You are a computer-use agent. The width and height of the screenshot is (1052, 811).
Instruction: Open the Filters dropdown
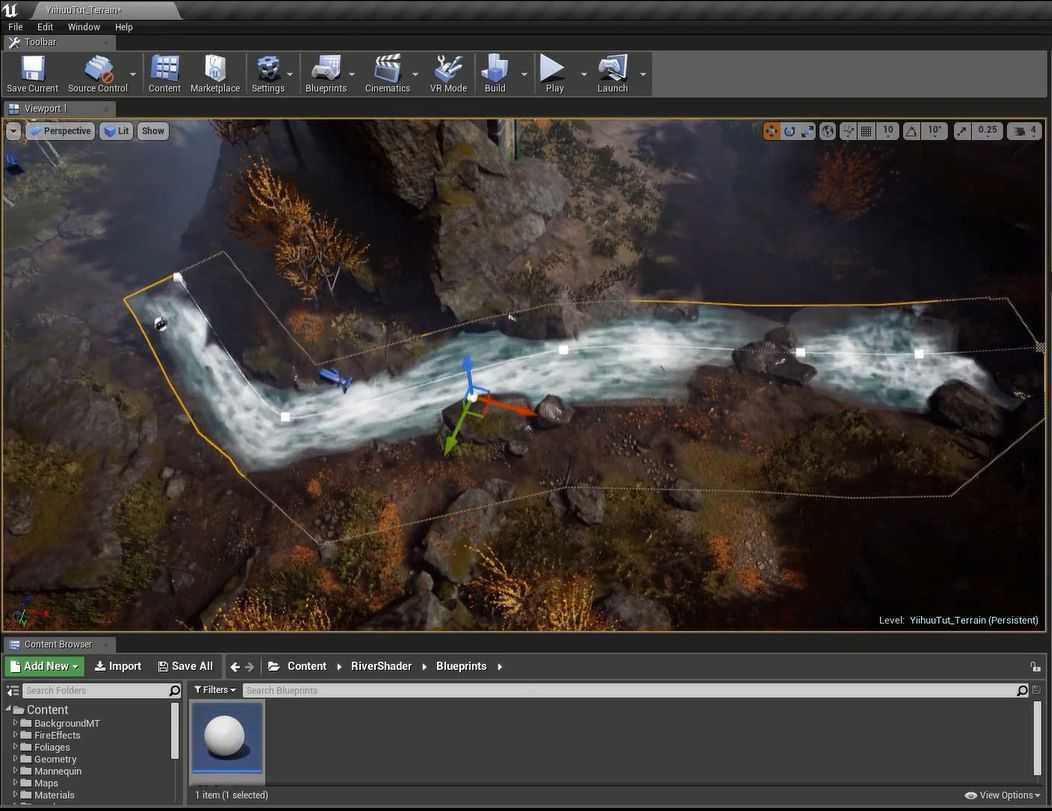215,690
